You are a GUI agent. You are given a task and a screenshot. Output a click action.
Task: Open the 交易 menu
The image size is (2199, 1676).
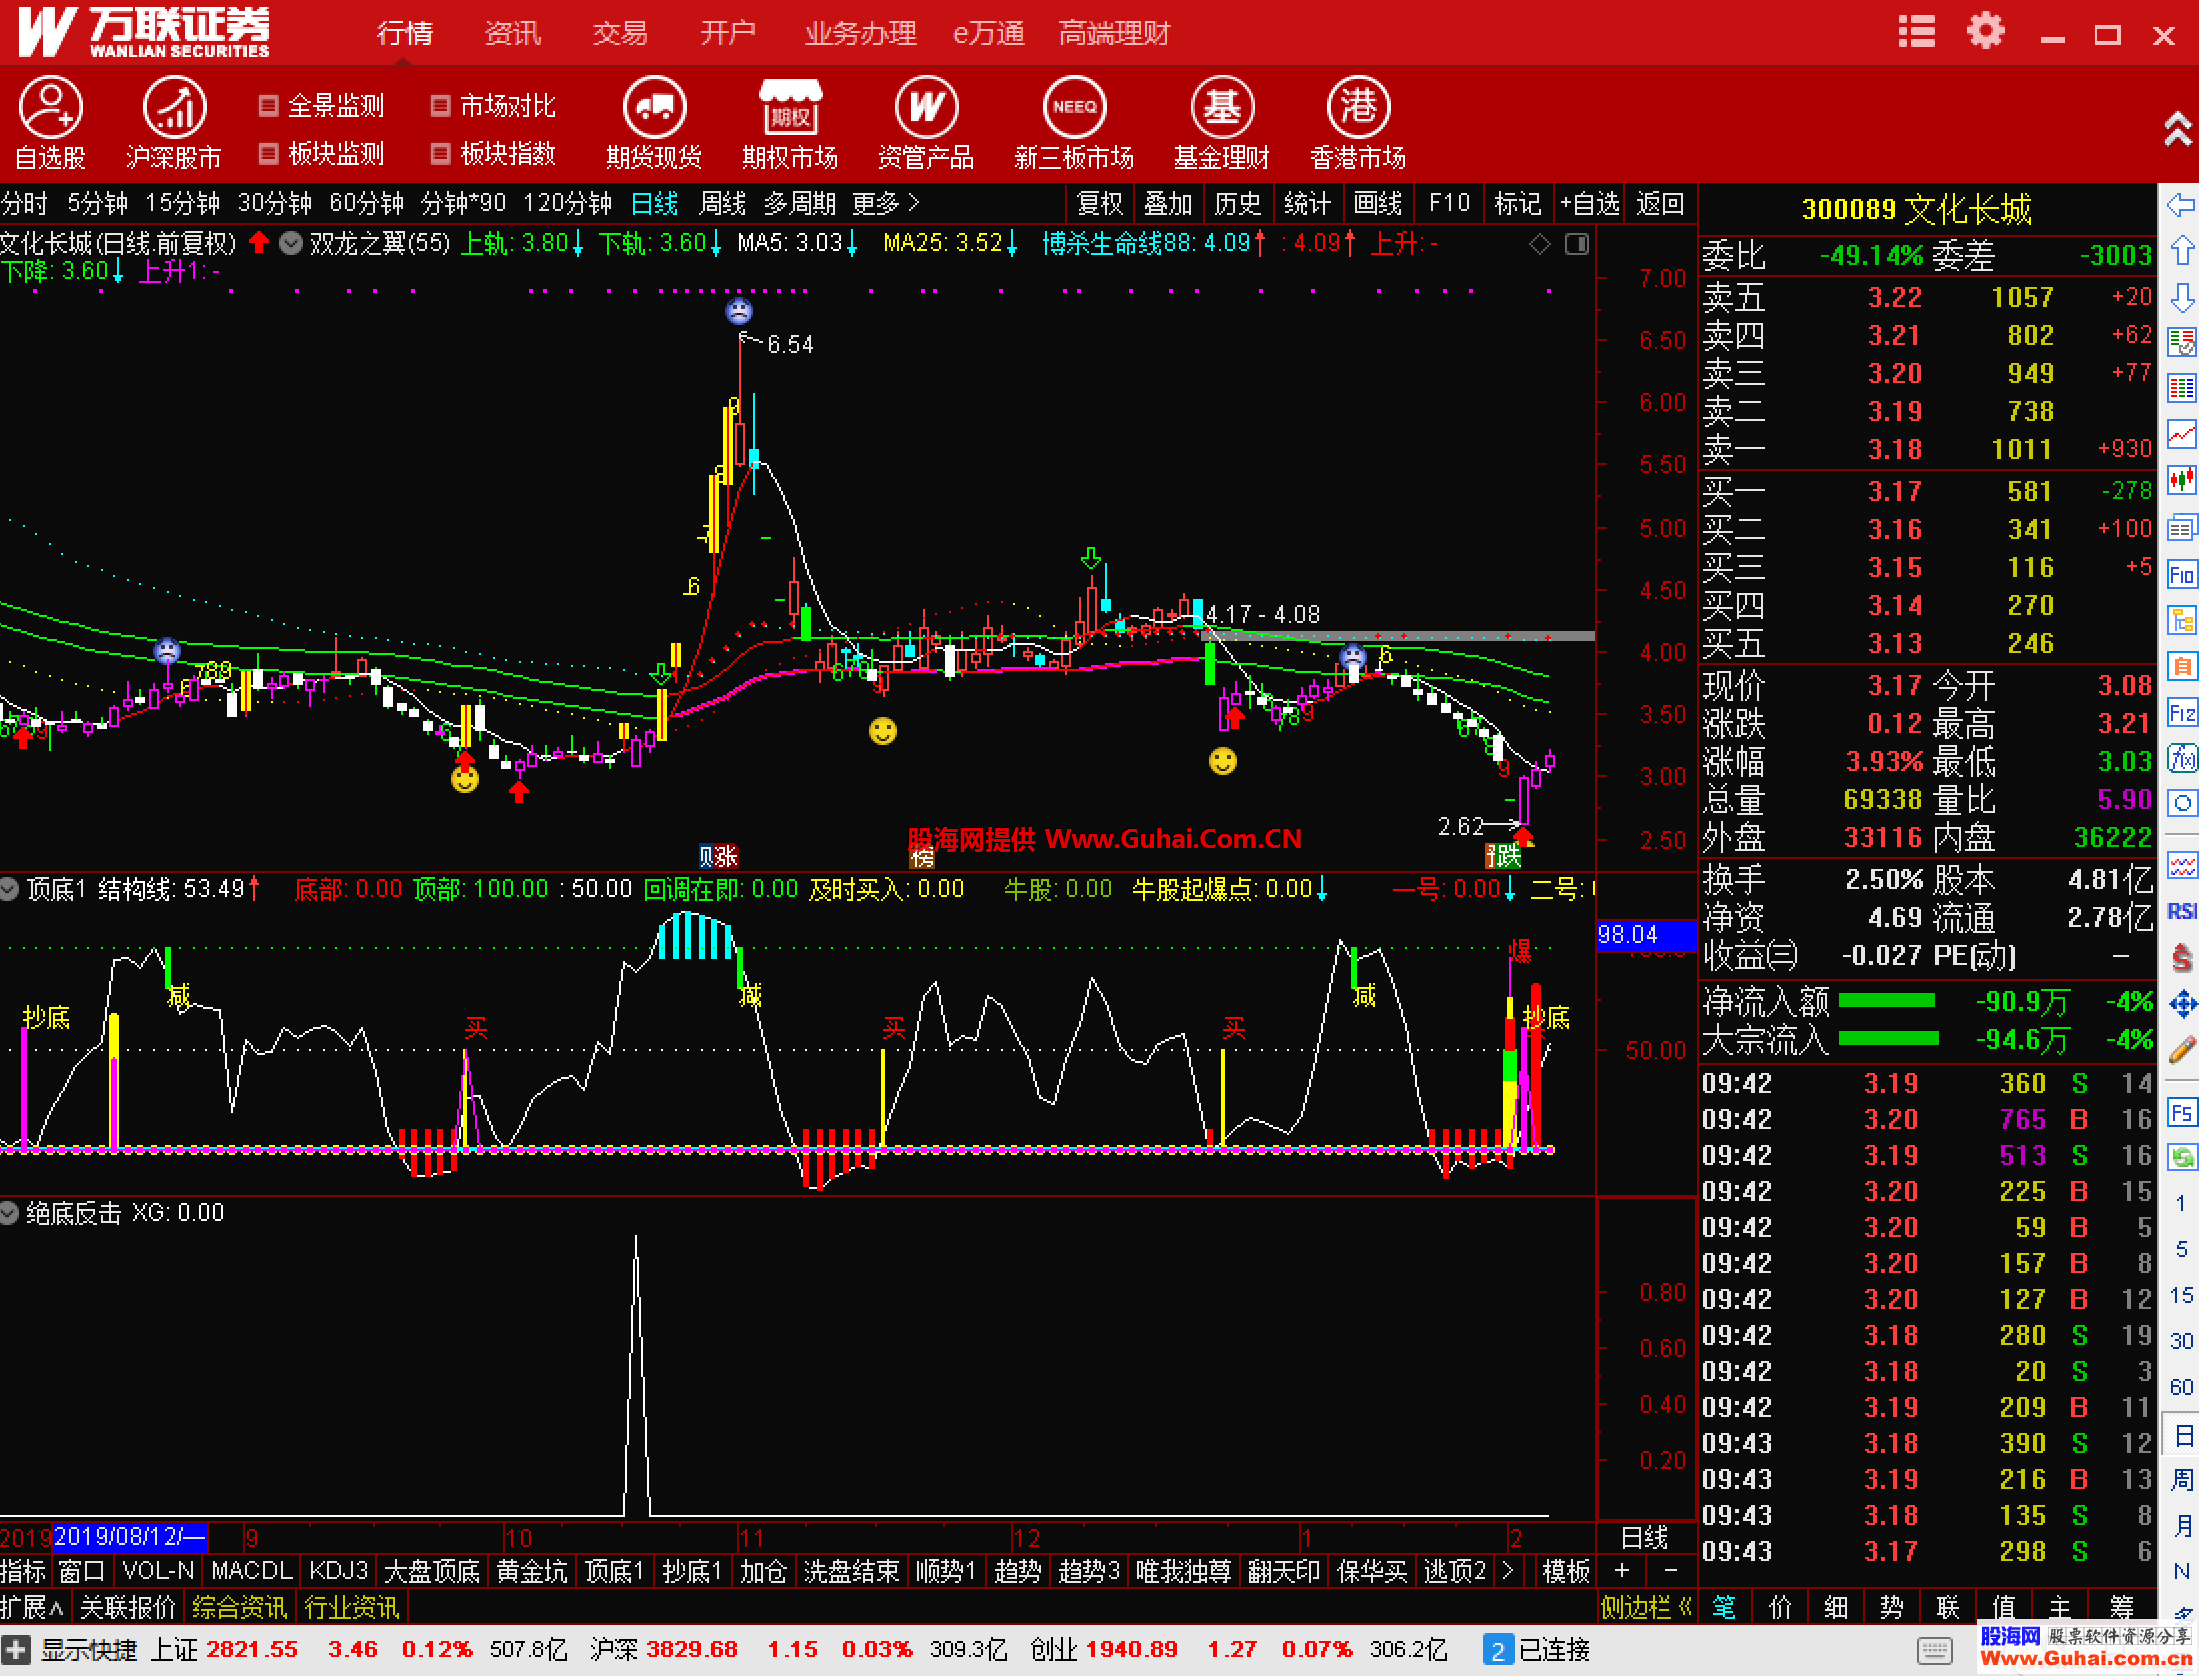(620, 34)
